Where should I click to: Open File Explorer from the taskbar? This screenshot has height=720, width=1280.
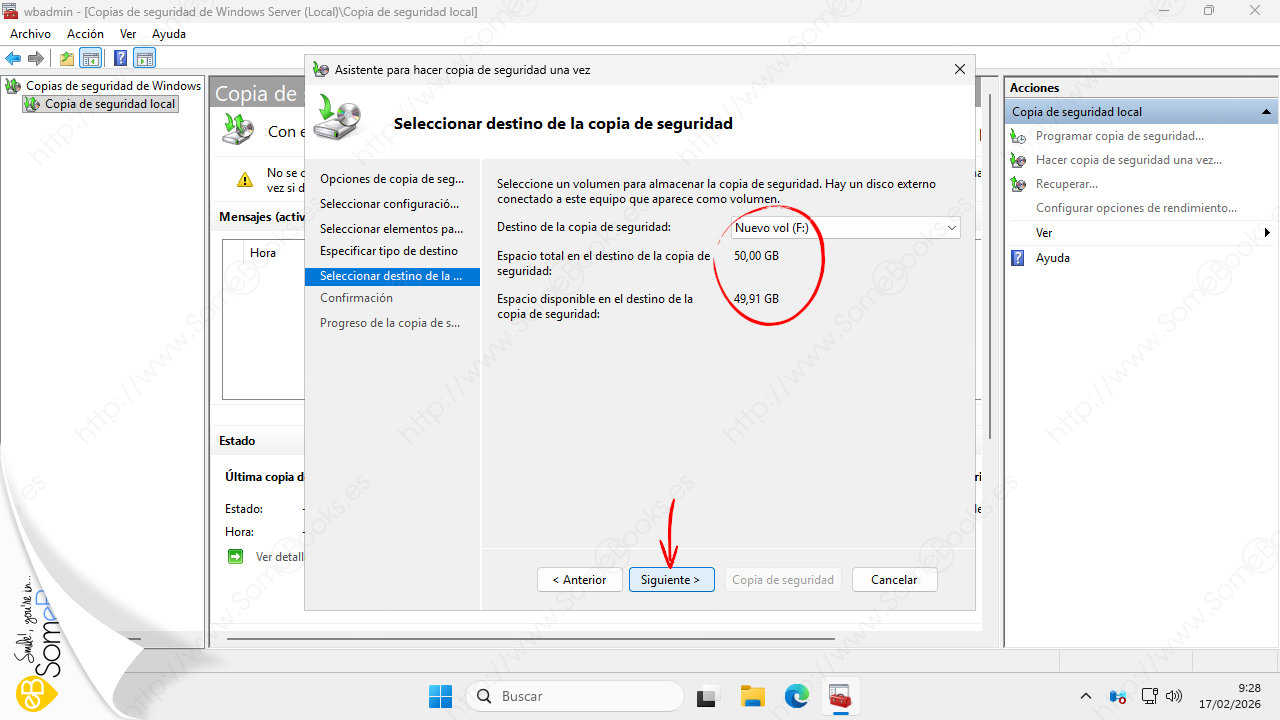click(x=752, y=696)
